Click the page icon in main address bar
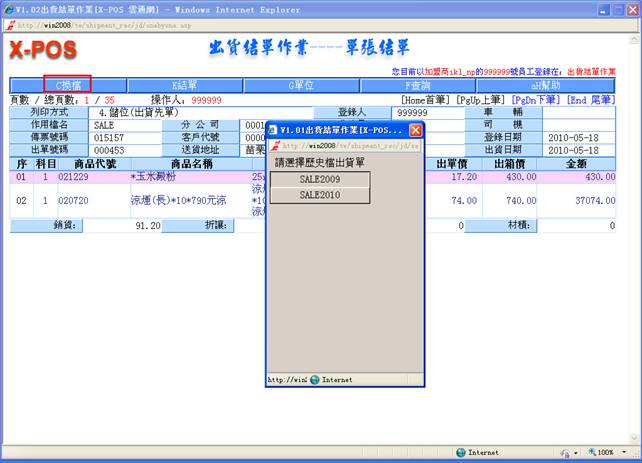This screenshot has width=642, height=463. (x=11, y=24)
